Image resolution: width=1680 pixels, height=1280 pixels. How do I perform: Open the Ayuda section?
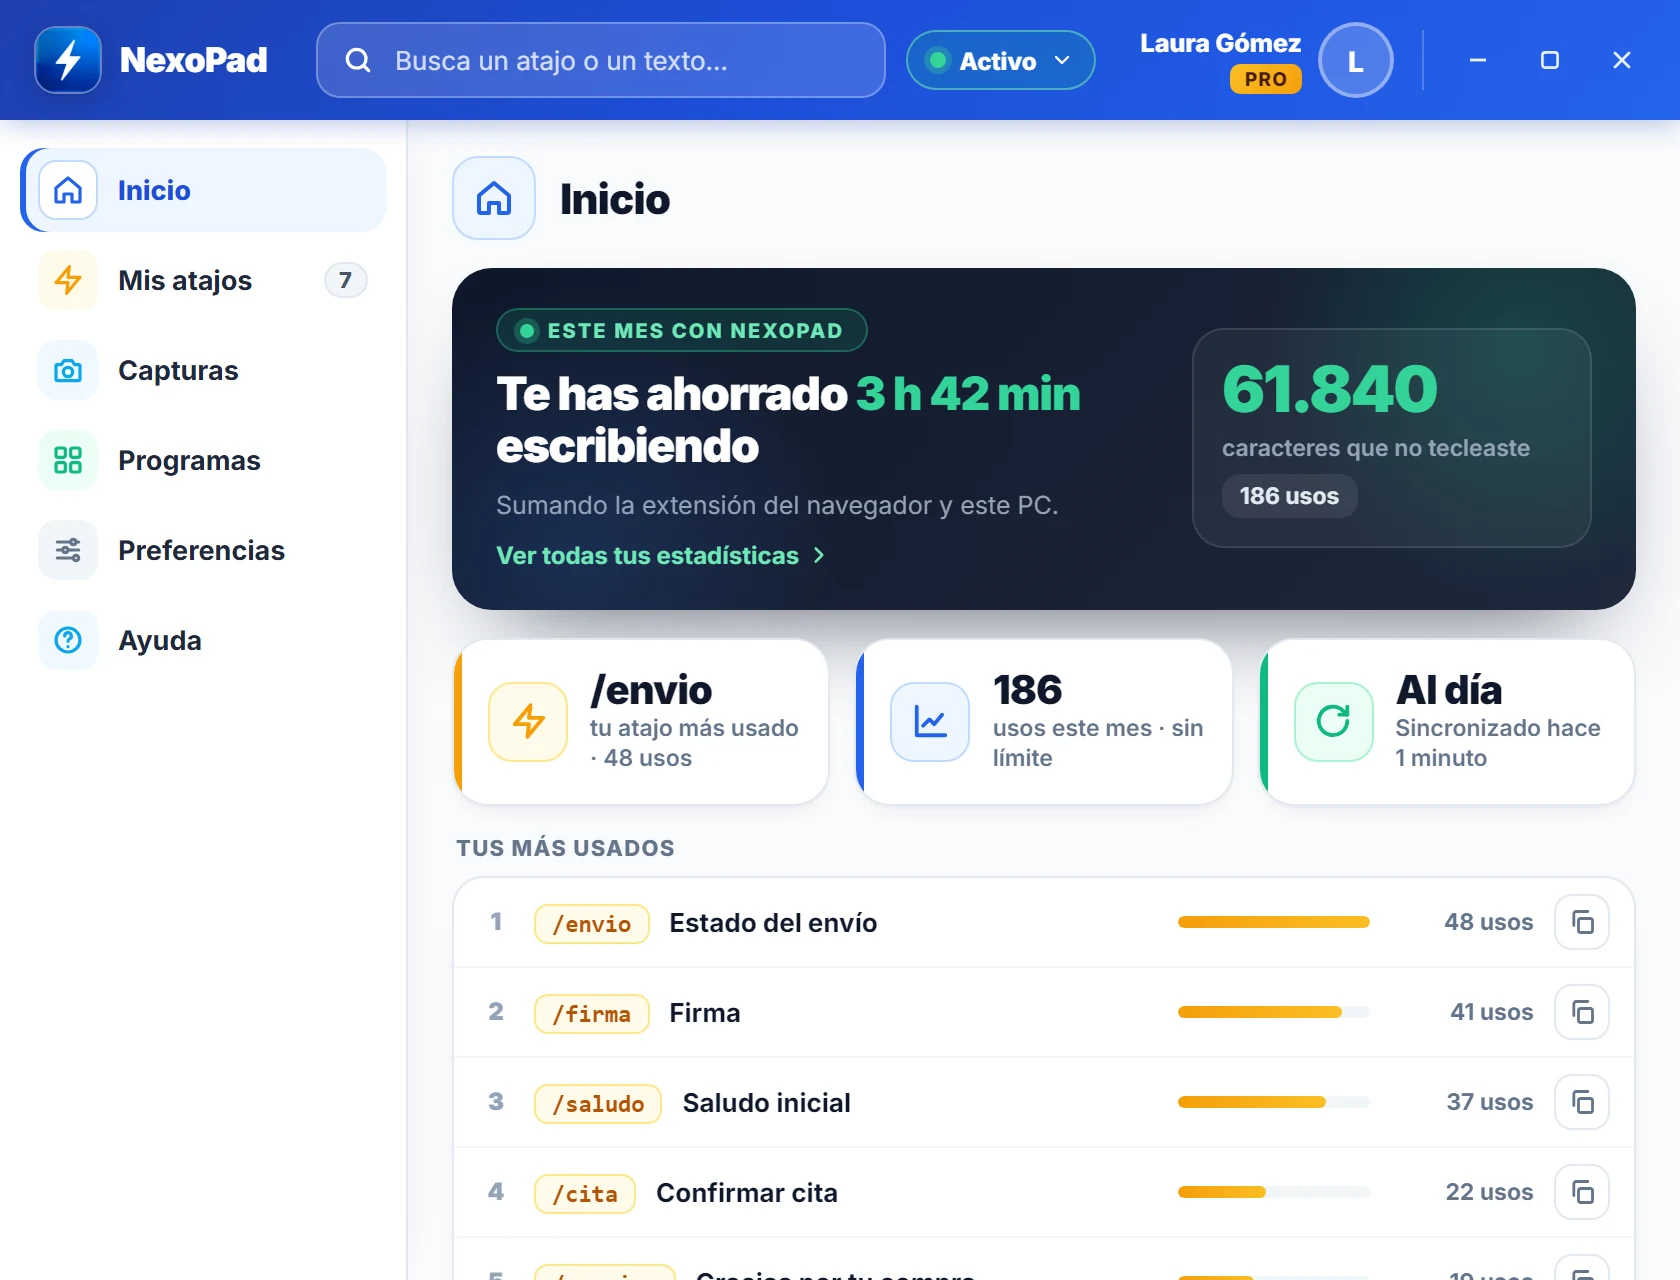tap(203, 640)
